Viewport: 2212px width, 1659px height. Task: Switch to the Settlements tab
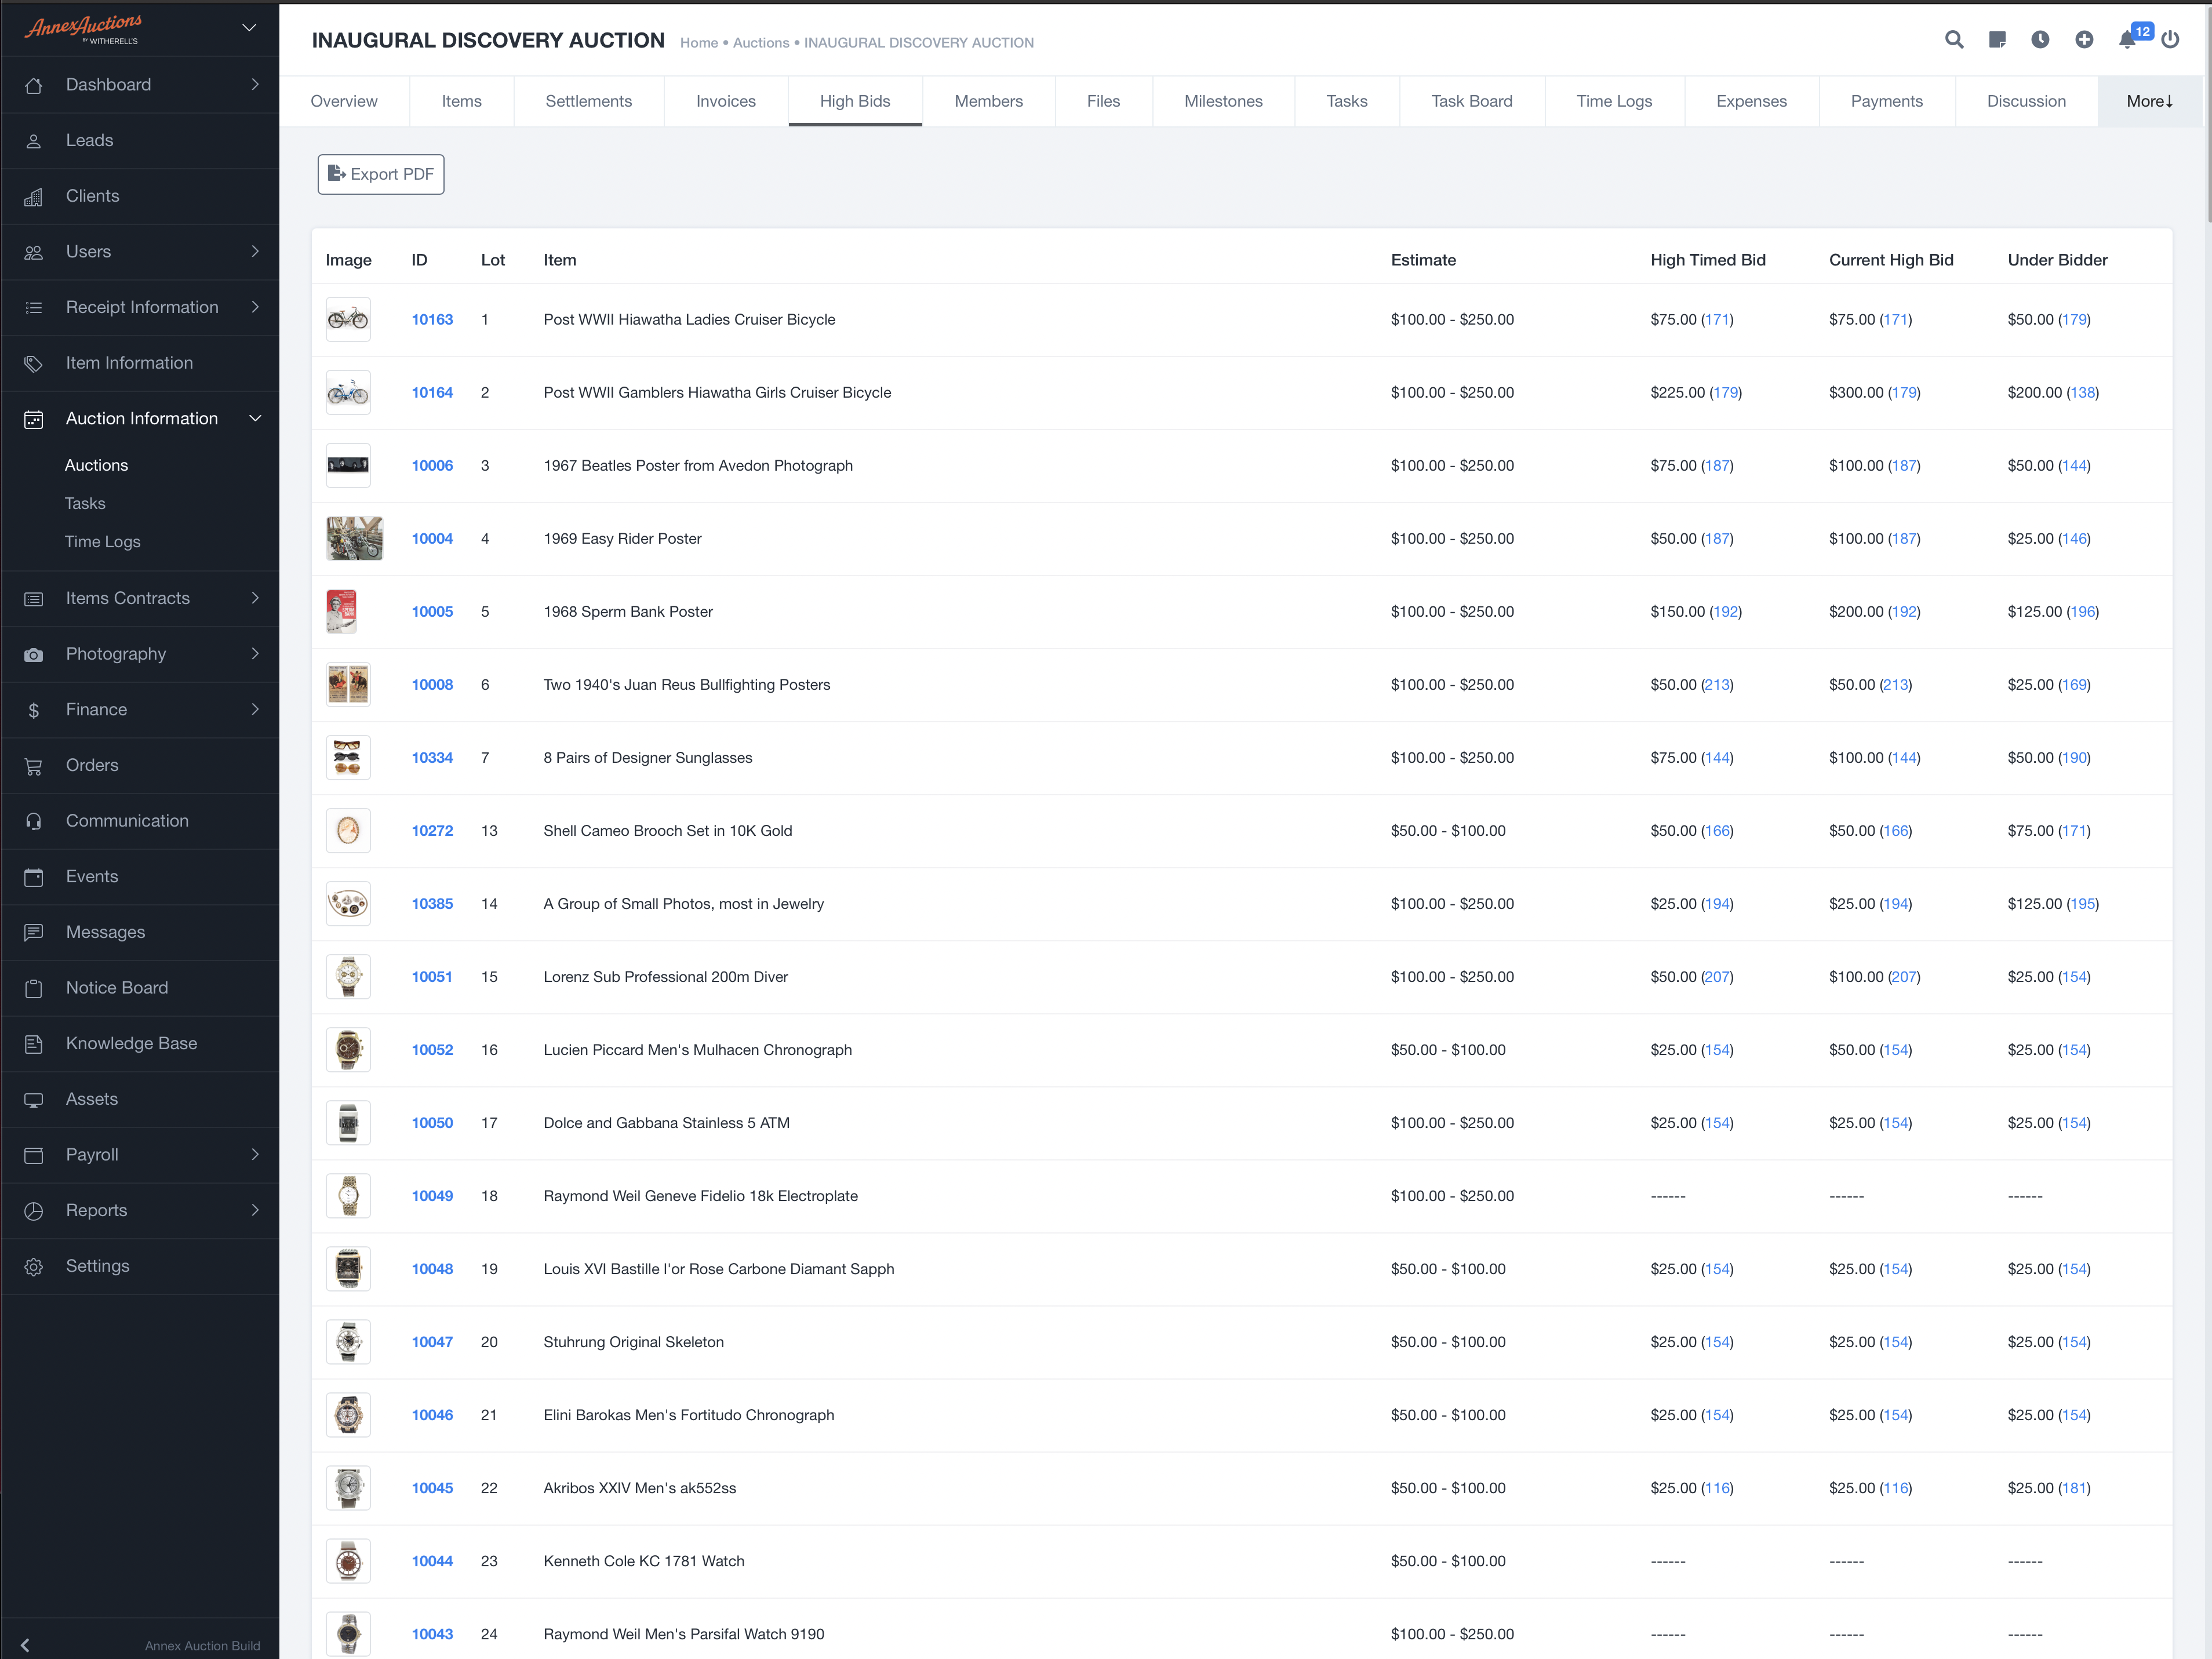(x=588, y=101)
